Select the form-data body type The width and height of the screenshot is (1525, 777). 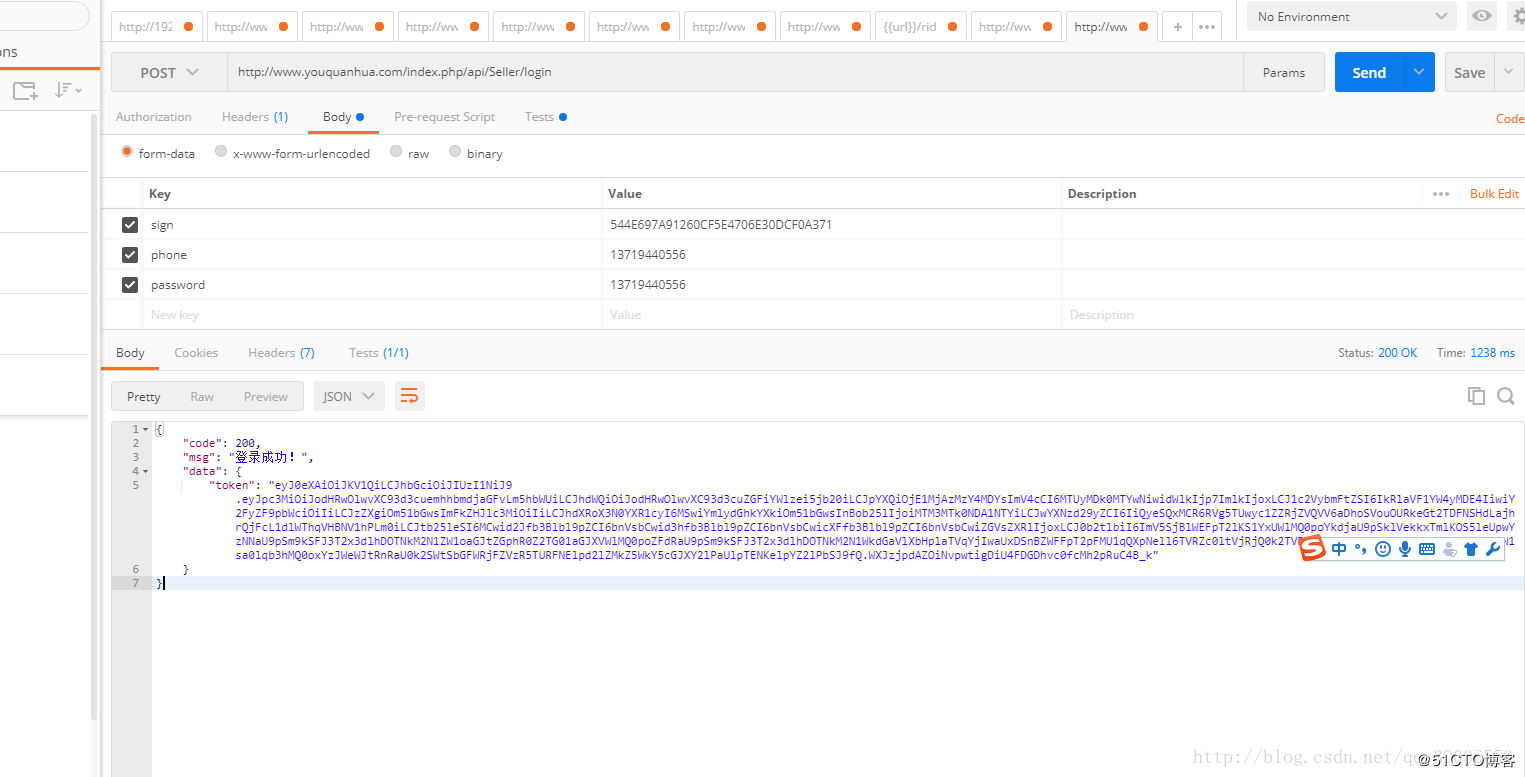coord(127,152)
